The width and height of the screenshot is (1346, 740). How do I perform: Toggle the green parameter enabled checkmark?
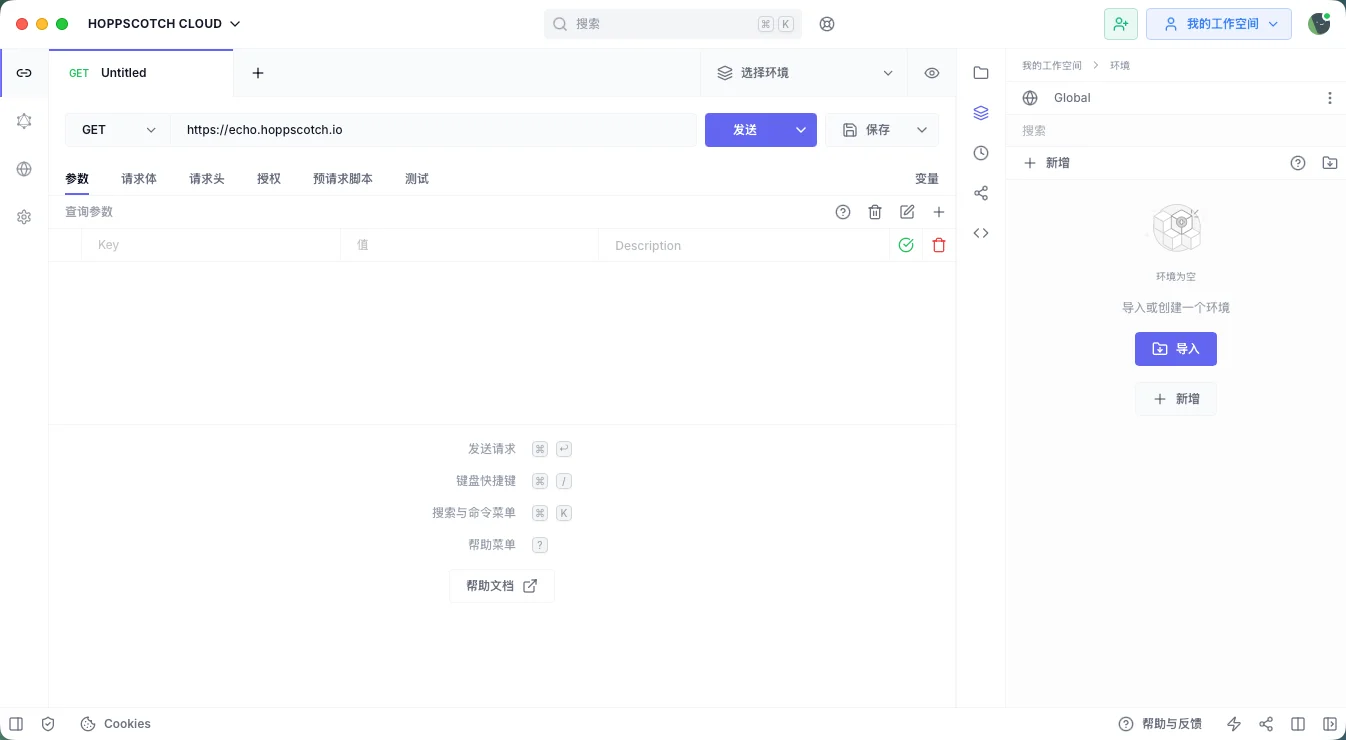[906, 245]
